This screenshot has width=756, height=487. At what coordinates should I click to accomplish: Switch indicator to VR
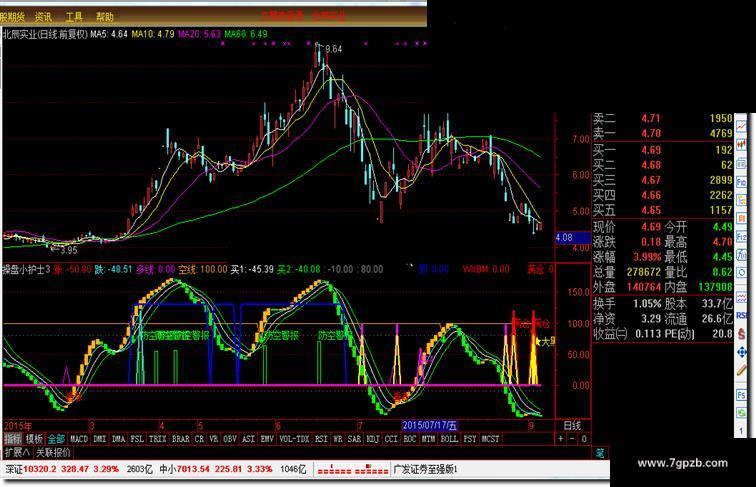214,439
